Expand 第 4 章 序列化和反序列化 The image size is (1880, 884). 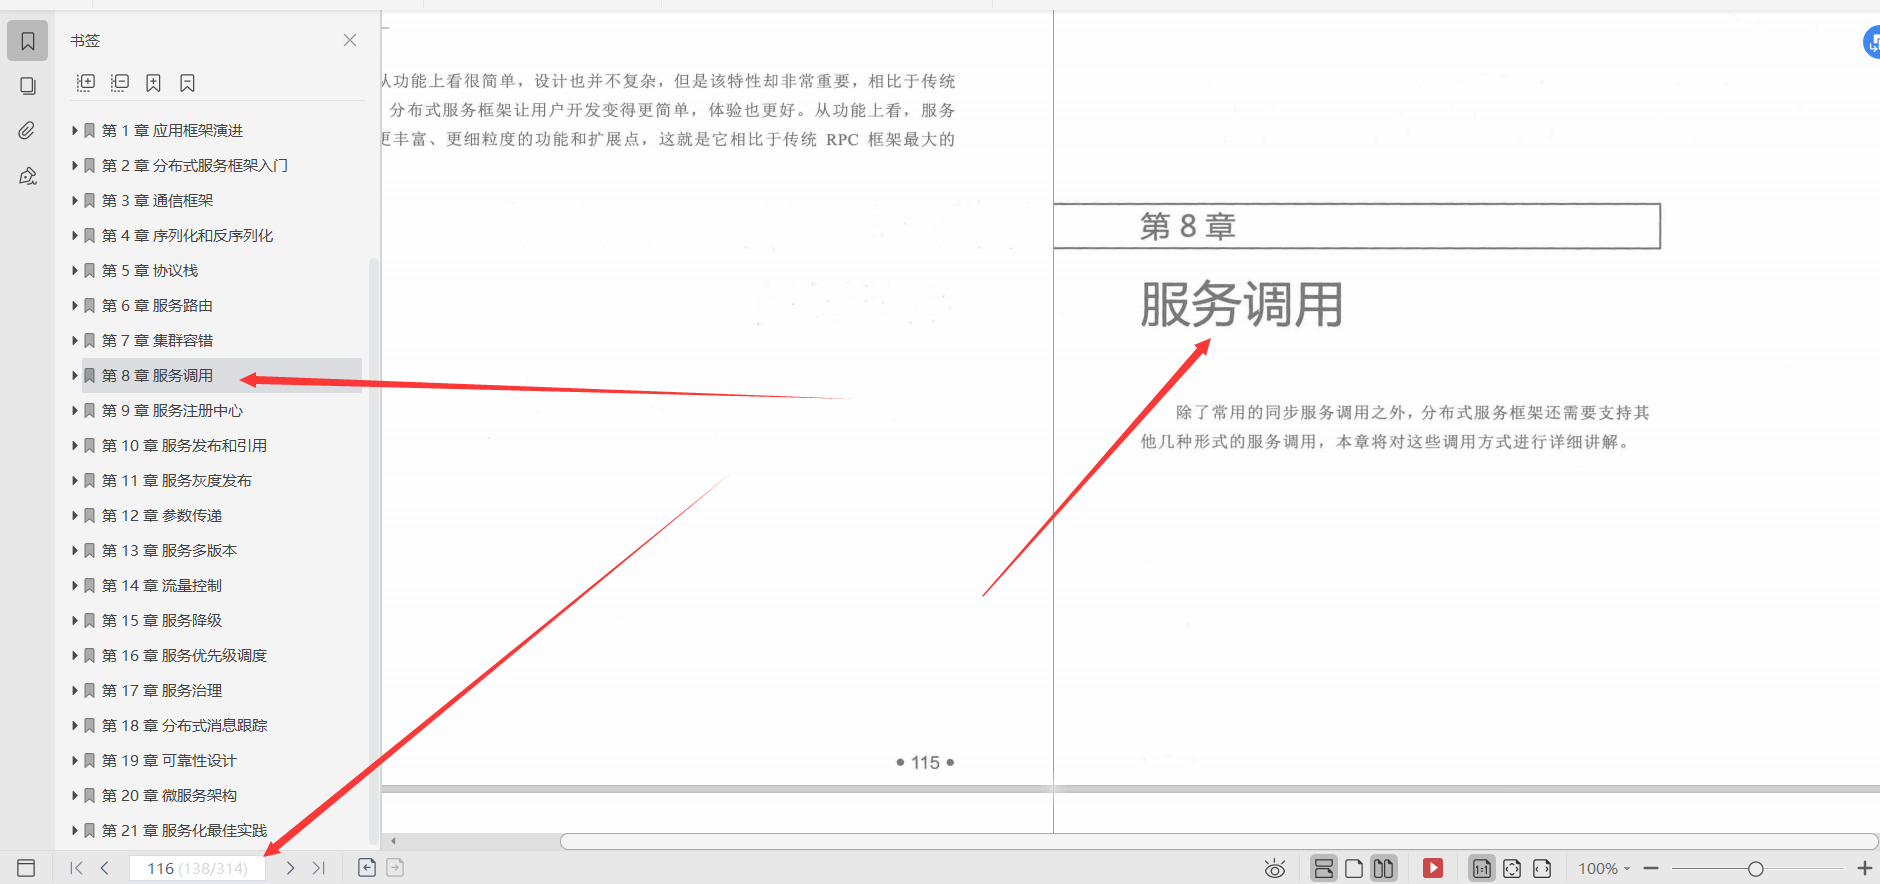coord(74,236)
